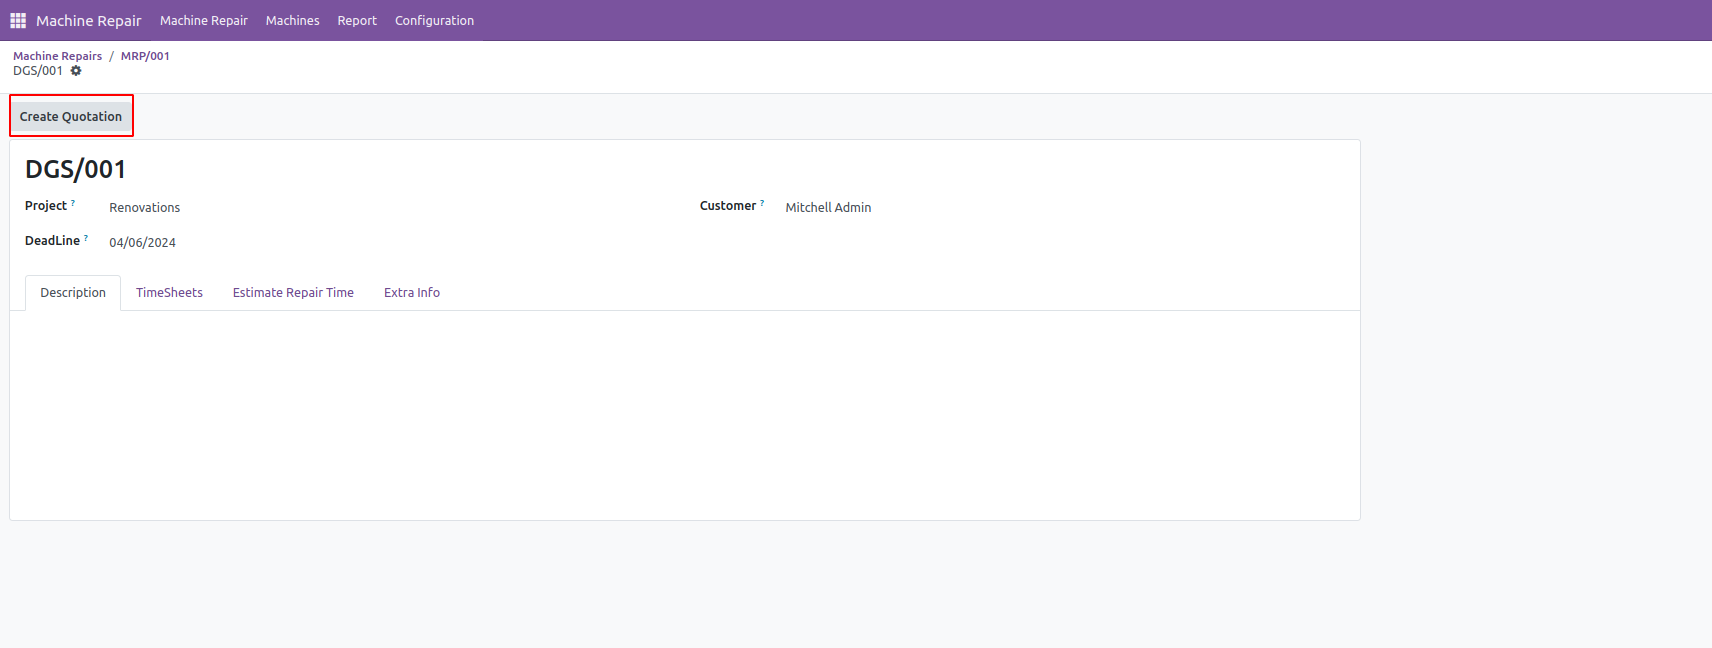Click the Project field label
This screenshot has height=648, width=1712.
[x=46, y=206]
